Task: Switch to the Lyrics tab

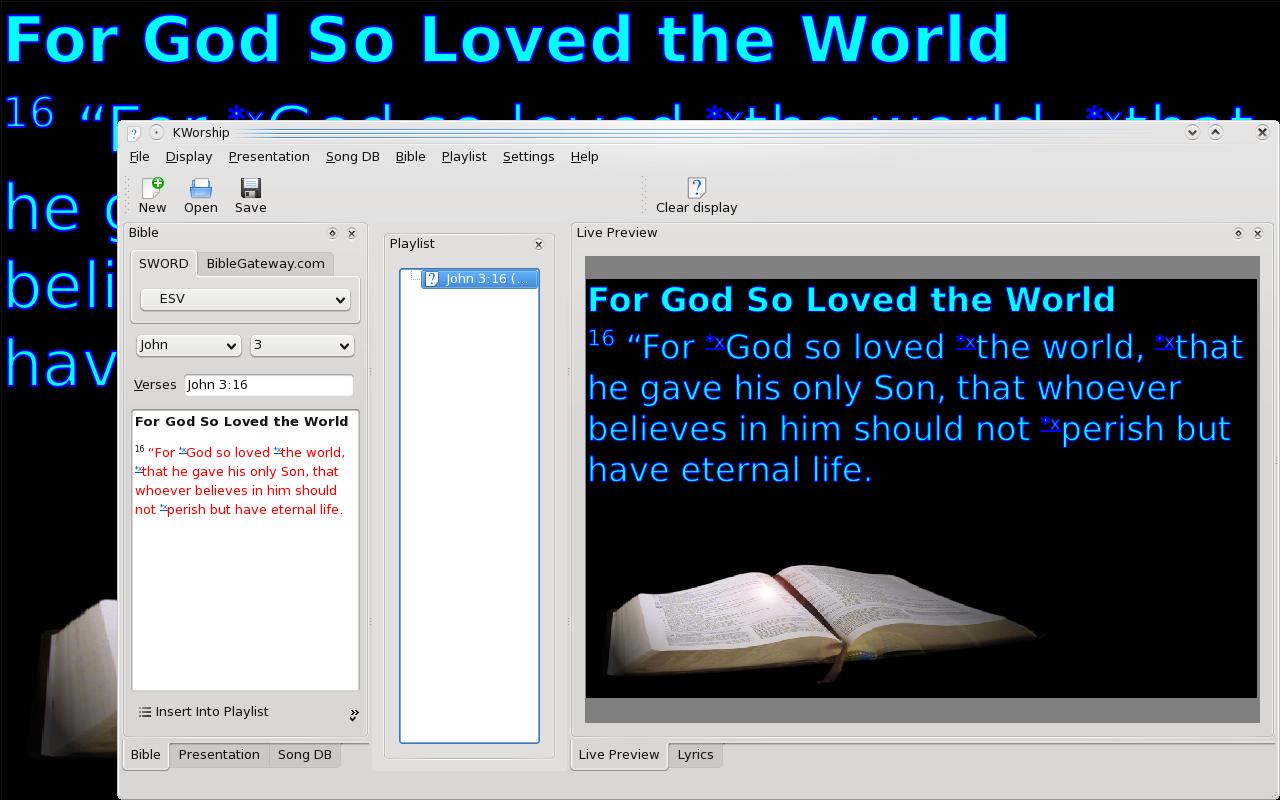Action: (x=695, y=755)
